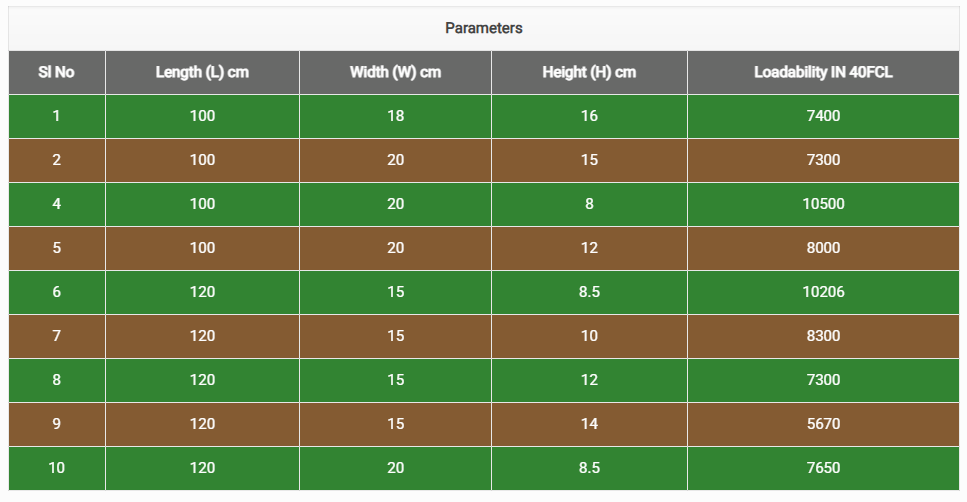Click the Parameters table title

pos(483,28)
